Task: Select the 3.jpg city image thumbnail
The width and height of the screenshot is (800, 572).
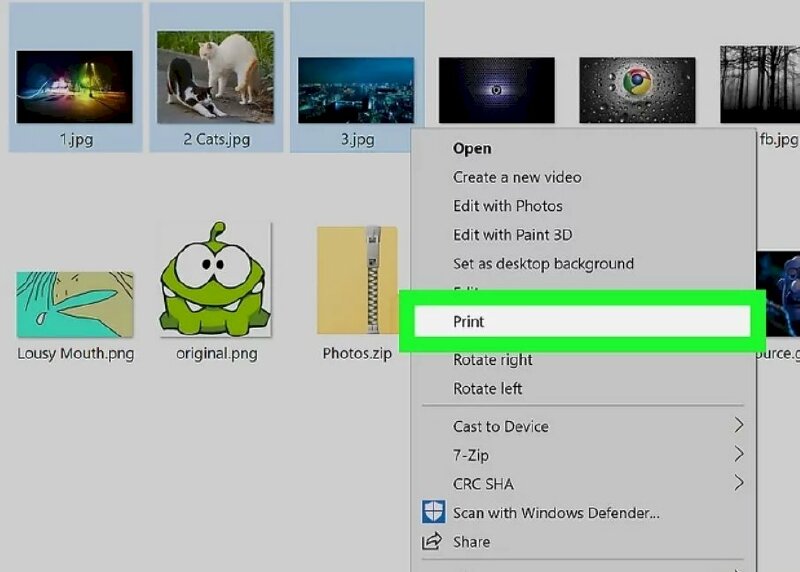Action: click(x=356, y=89)
